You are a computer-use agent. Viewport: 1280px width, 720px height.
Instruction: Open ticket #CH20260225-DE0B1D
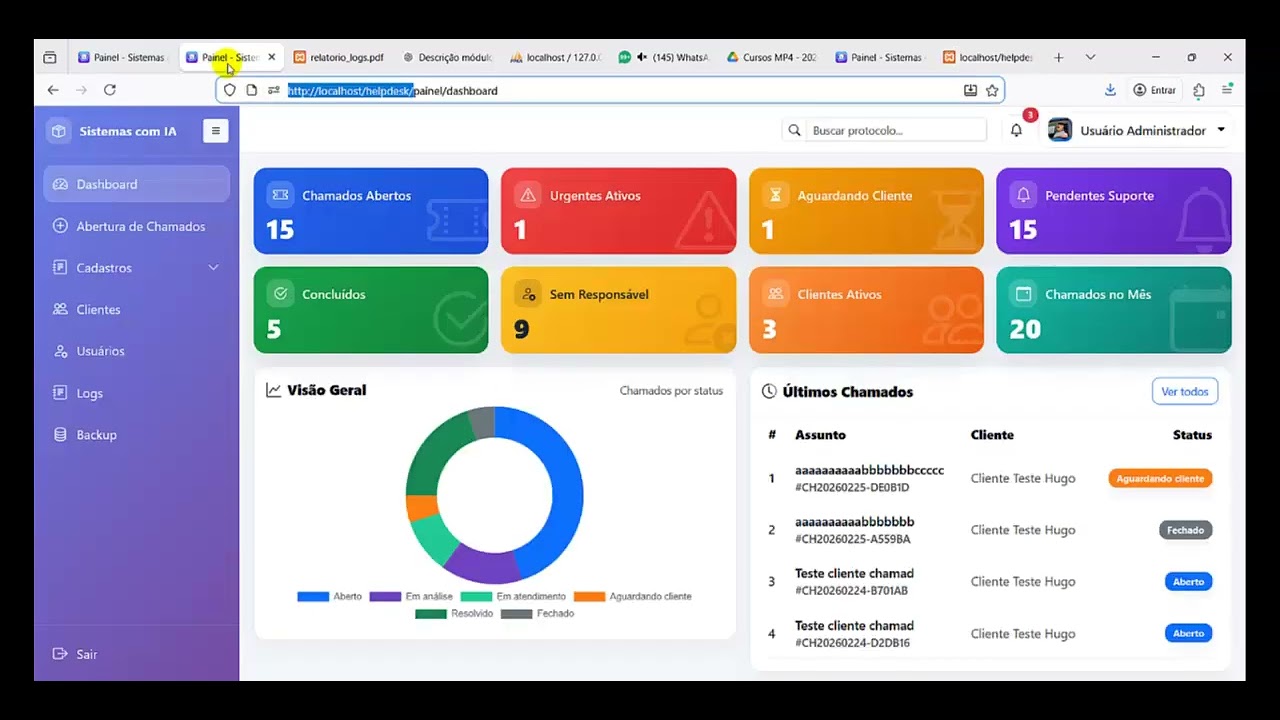coord(852,487)
